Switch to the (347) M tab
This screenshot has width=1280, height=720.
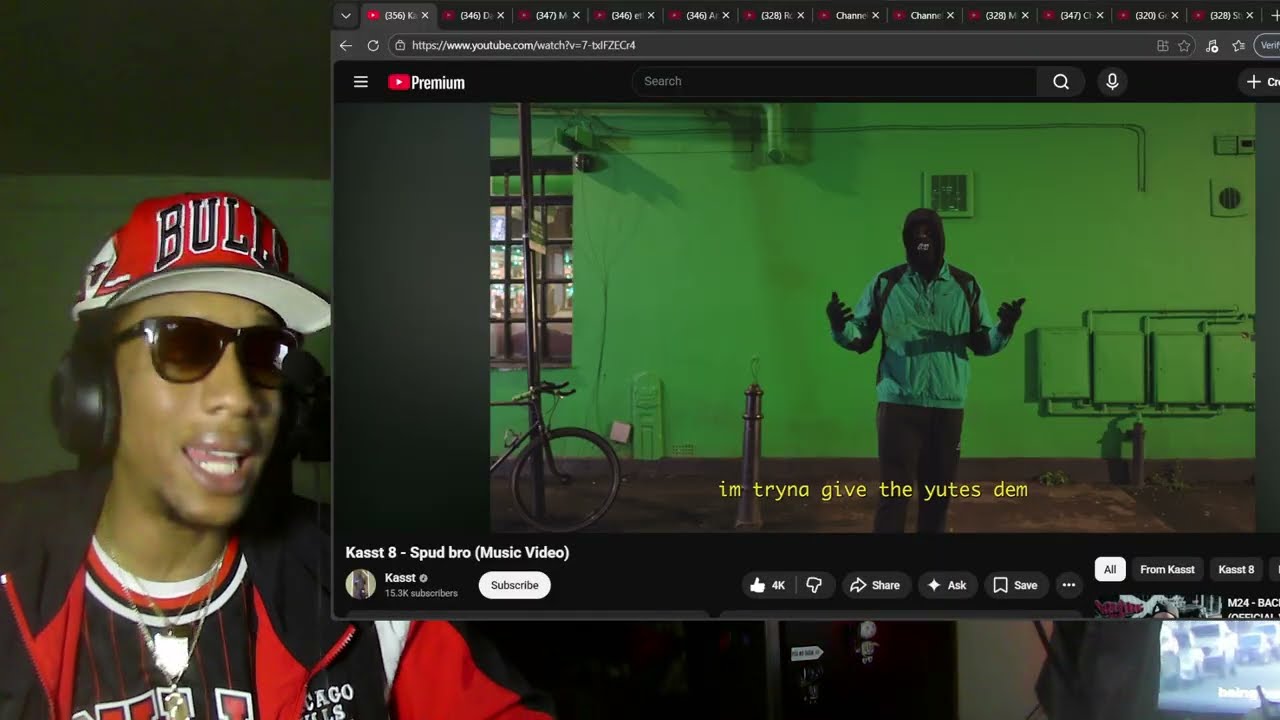coord(548,15)
